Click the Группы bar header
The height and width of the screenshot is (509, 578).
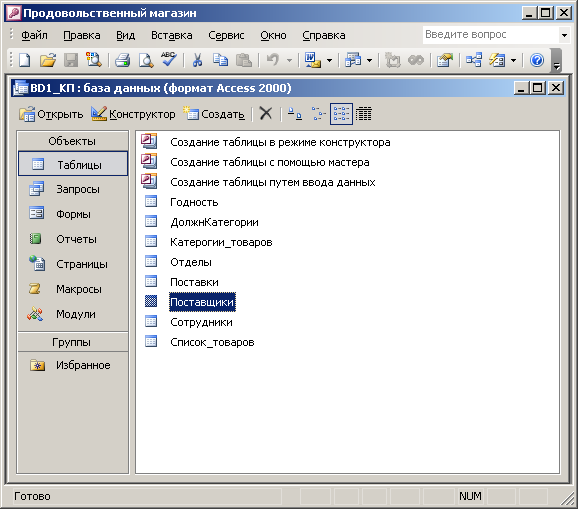(73, 342)
